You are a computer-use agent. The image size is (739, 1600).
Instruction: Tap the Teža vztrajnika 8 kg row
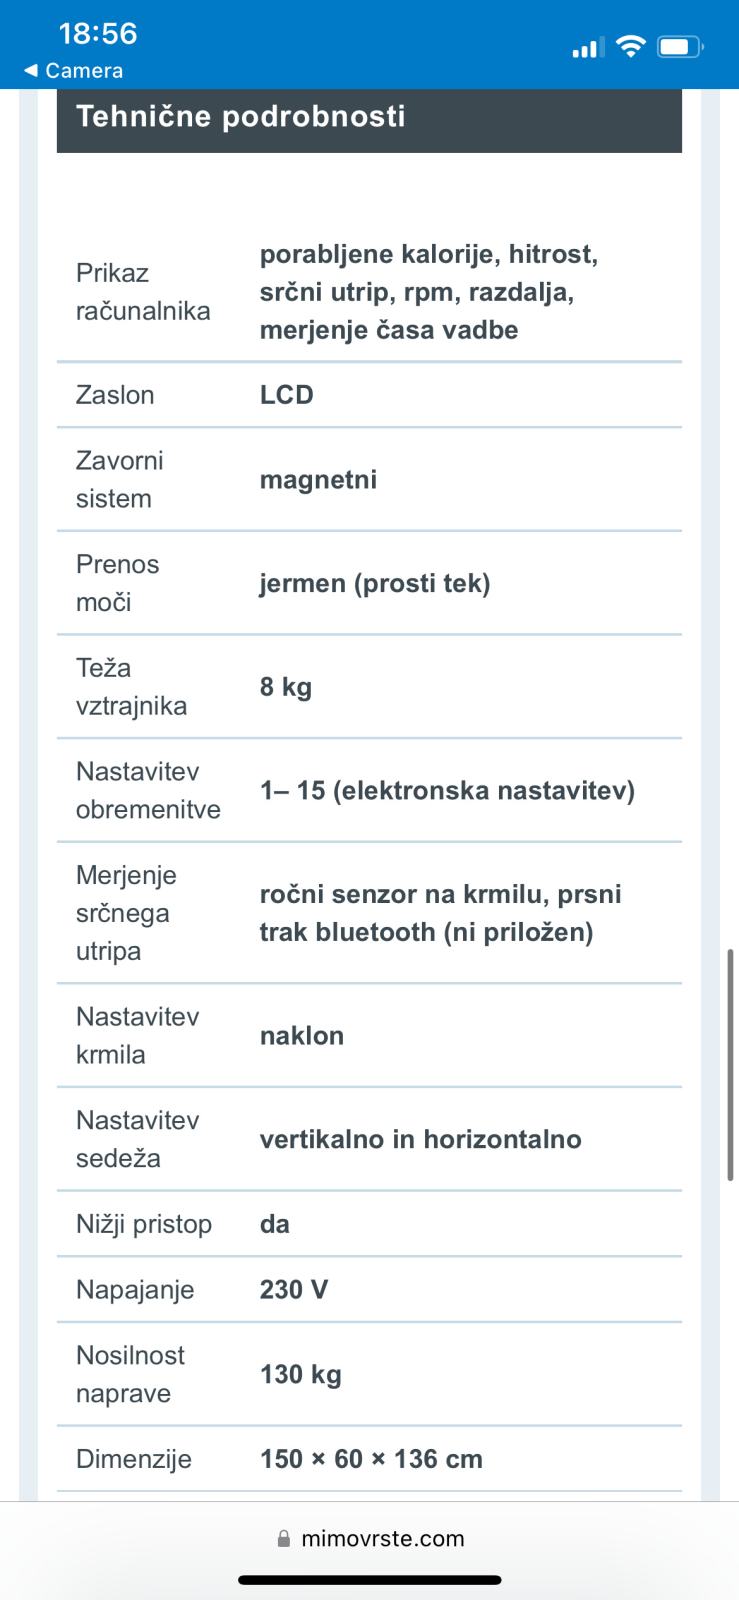tap(369, 687)
